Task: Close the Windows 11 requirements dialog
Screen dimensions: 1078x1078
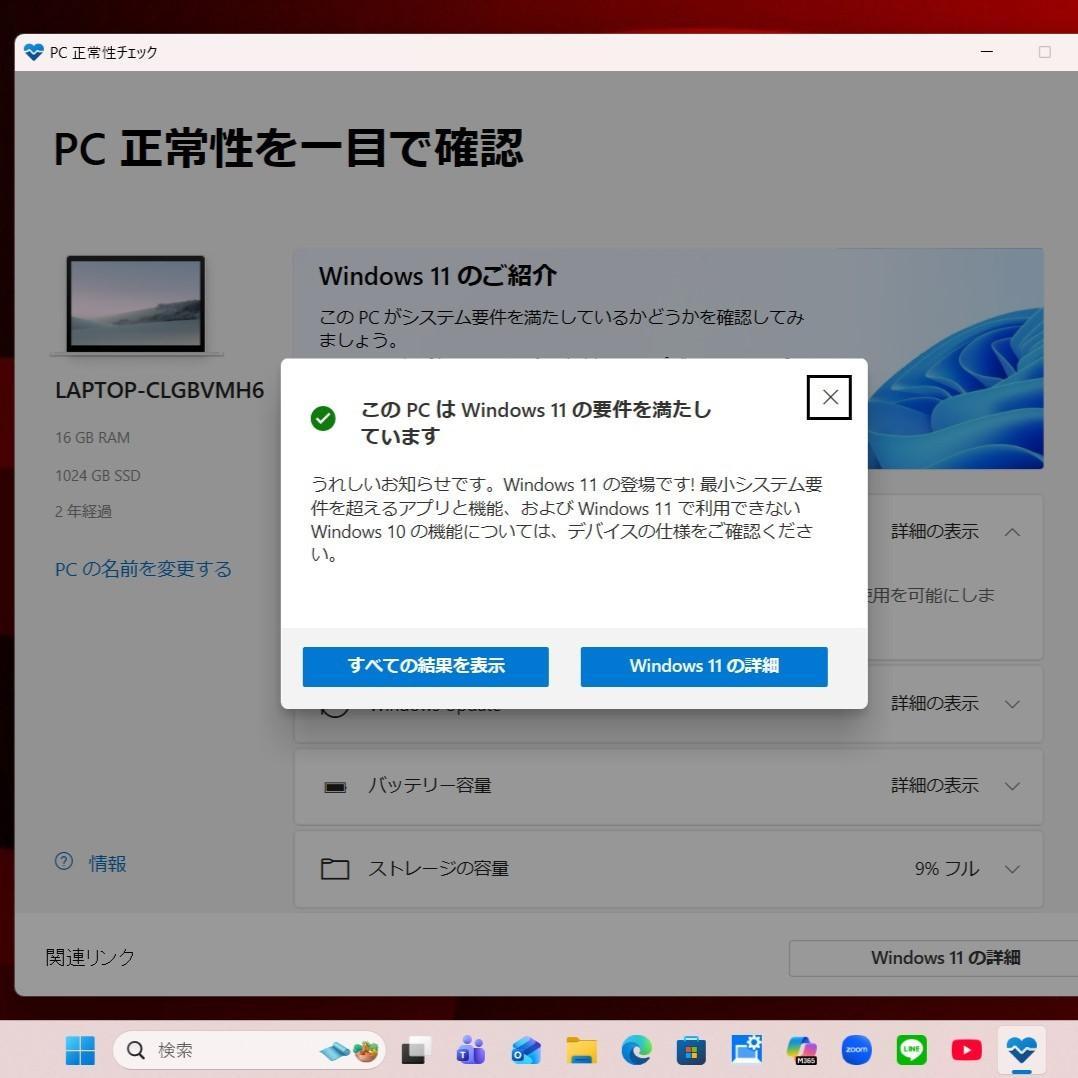Action: pos(829,397)
